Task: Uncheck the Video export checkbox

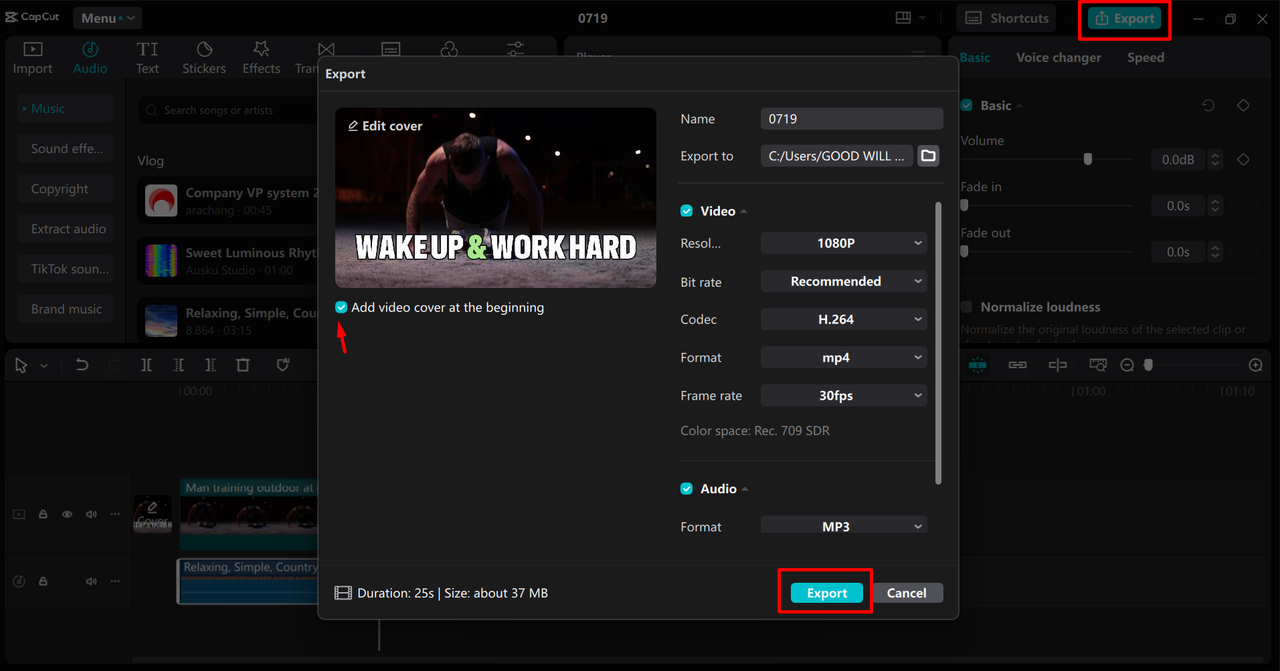Action: tap(687, 211)
